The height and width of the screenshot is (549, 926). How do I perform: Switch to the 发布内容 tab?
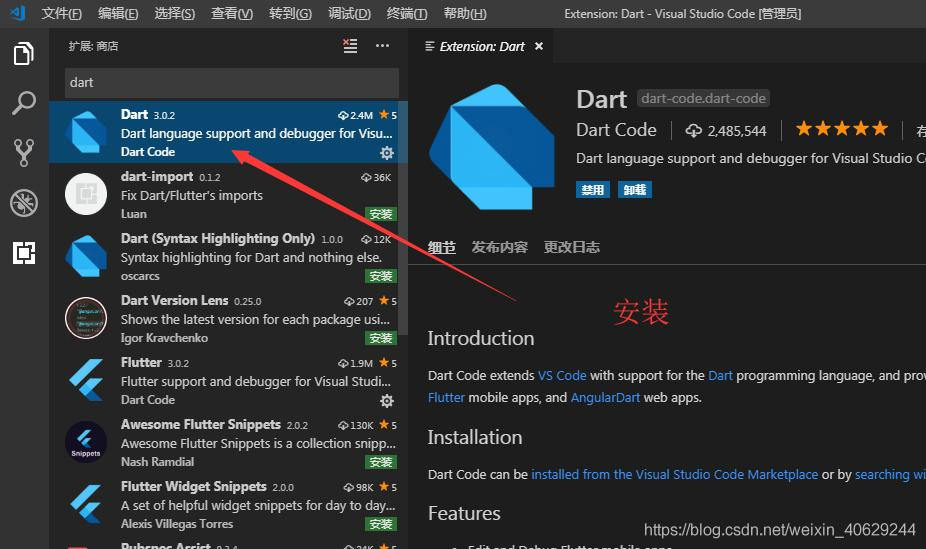500,247
